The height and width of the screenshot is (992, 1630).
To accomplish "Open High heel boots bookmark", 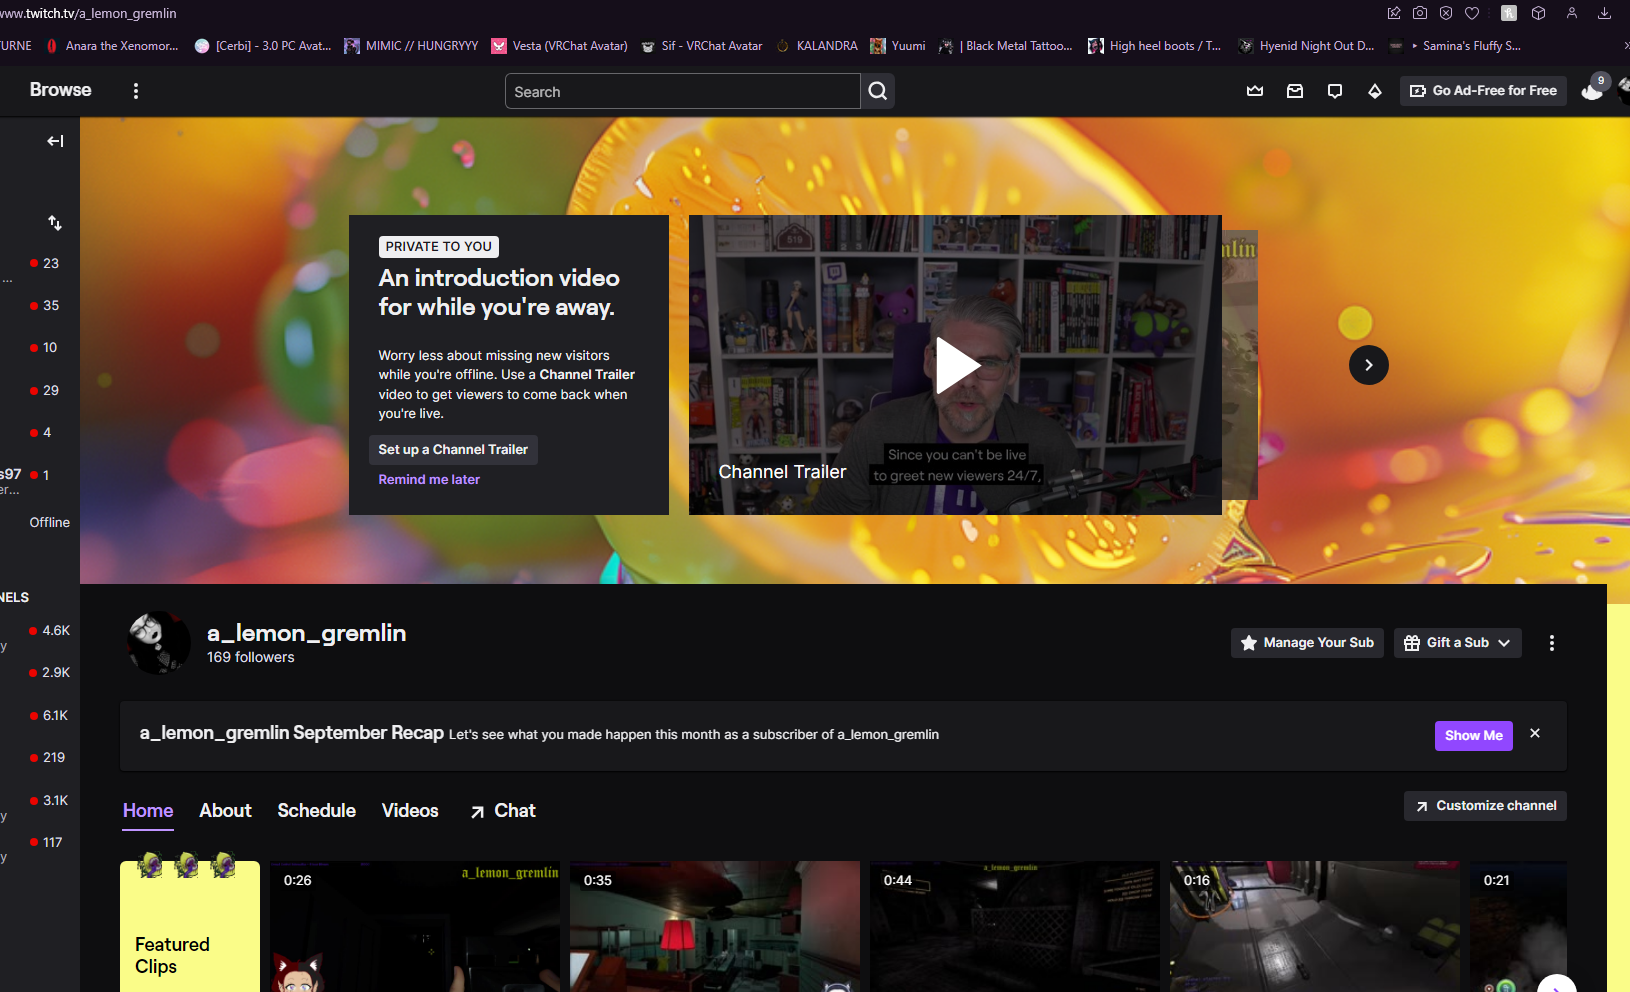I will 1155,46.
